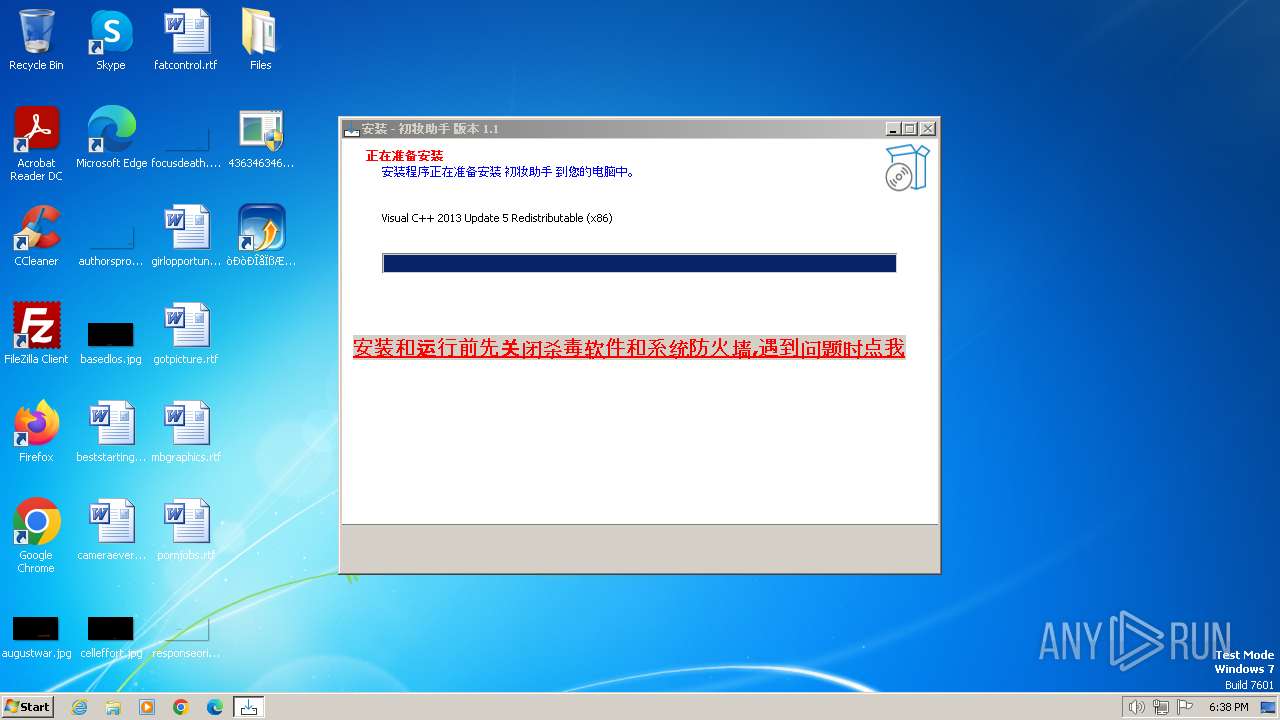Minimize the installer window
Screen dimensions: 1280x720
point(893,129)
